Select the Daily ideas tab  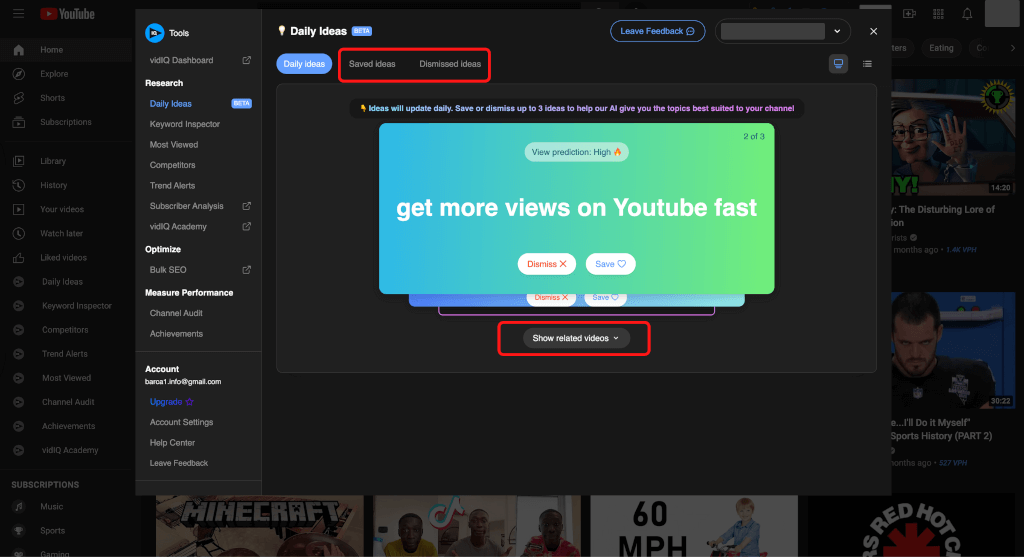pos(304,64)
